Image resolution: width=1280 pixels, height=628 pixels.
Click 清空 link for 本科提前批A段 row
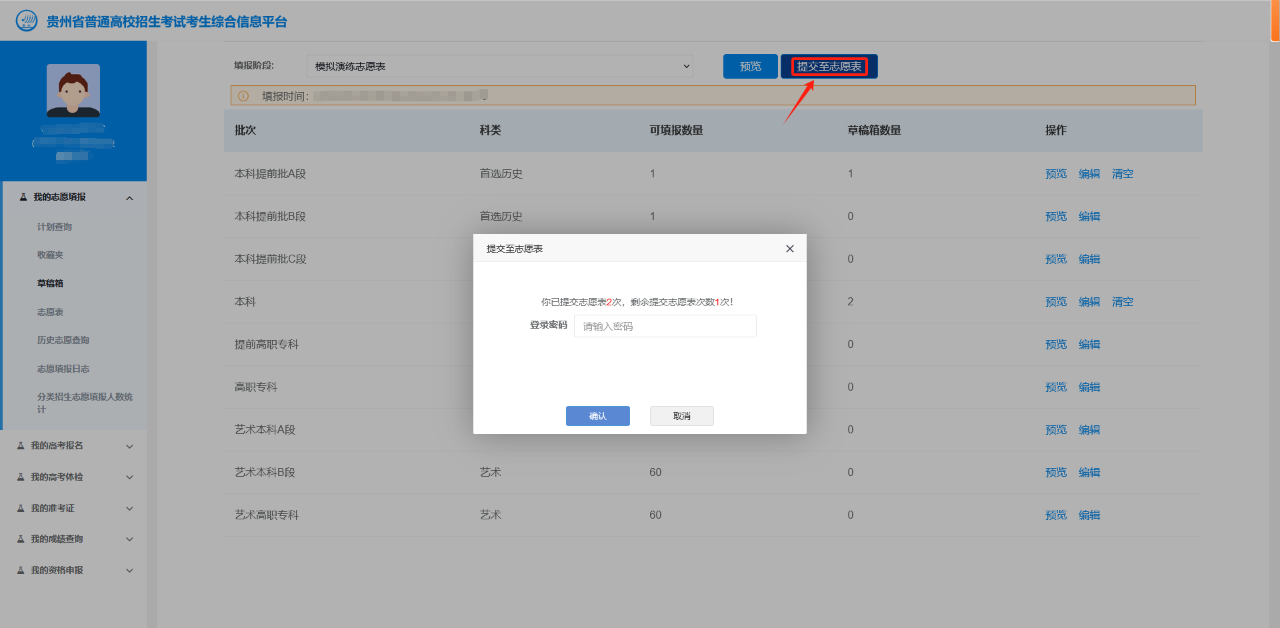[1122, 174]
